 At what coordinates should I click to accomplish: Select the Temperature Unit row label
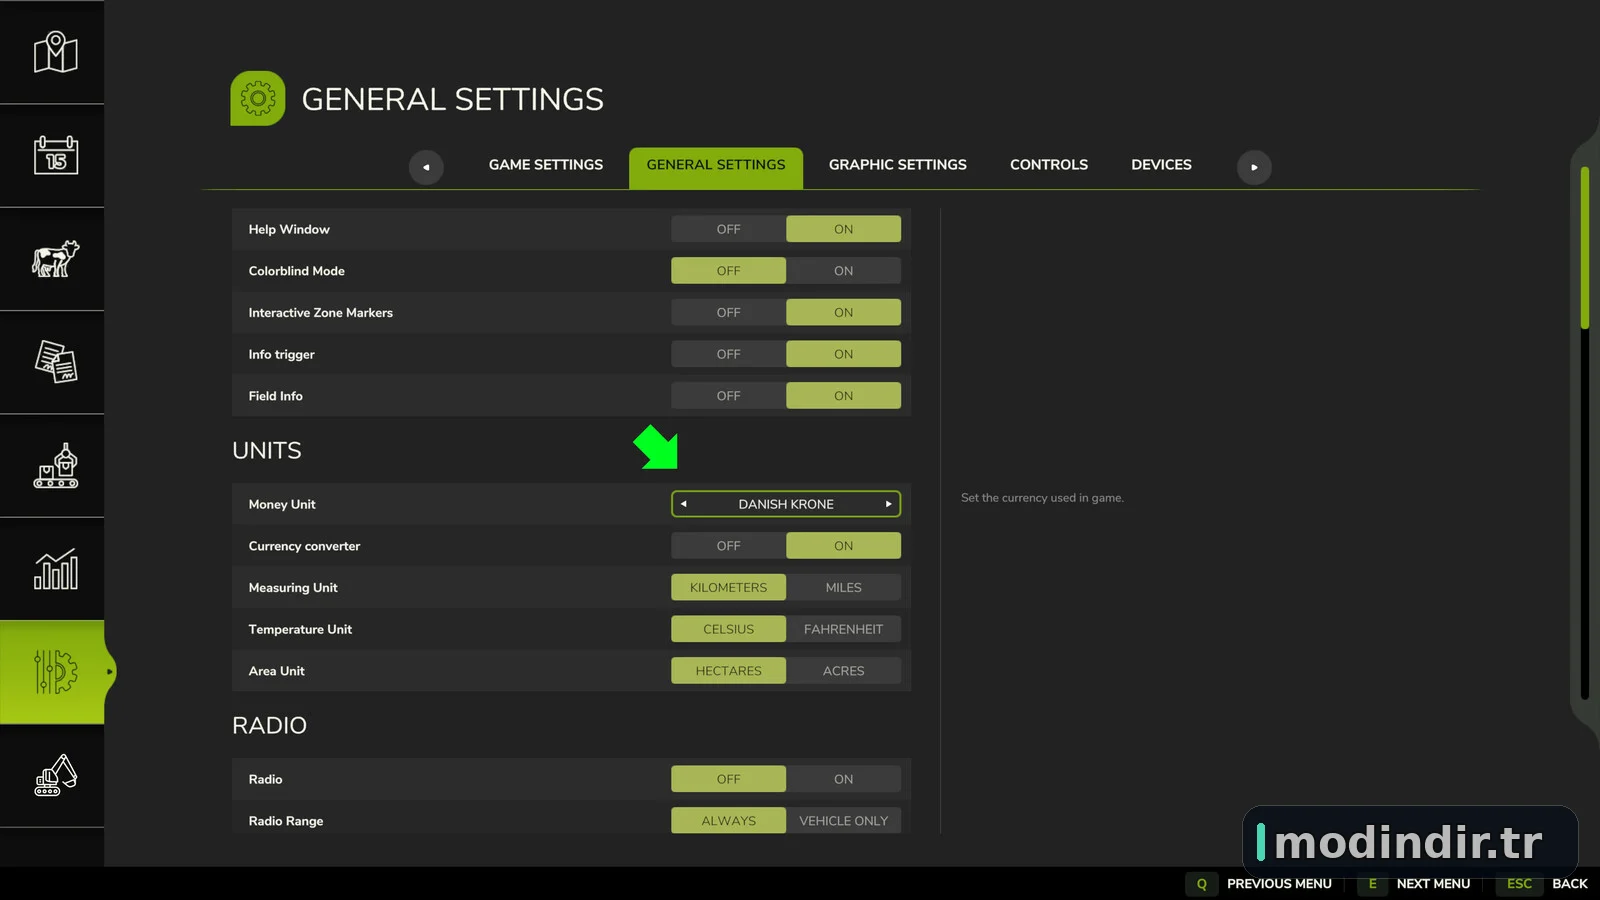(300, 630)
